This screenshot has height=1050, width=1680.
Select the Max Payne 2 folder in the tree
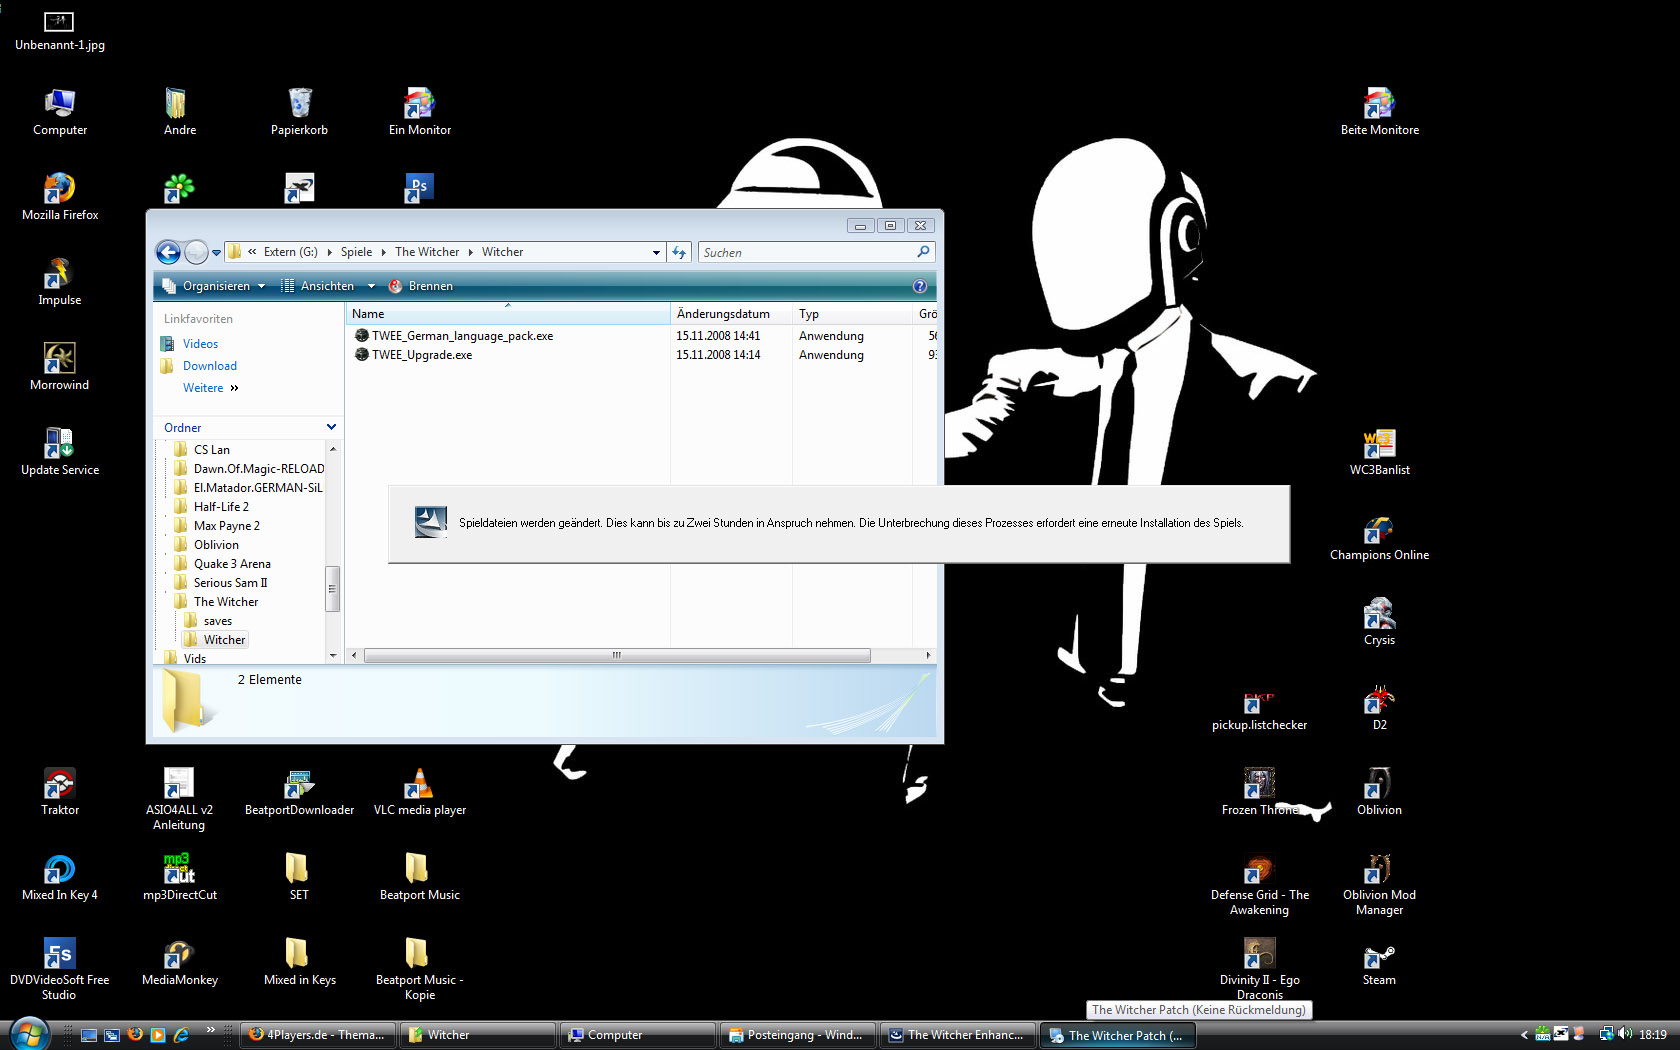point(226,526)
